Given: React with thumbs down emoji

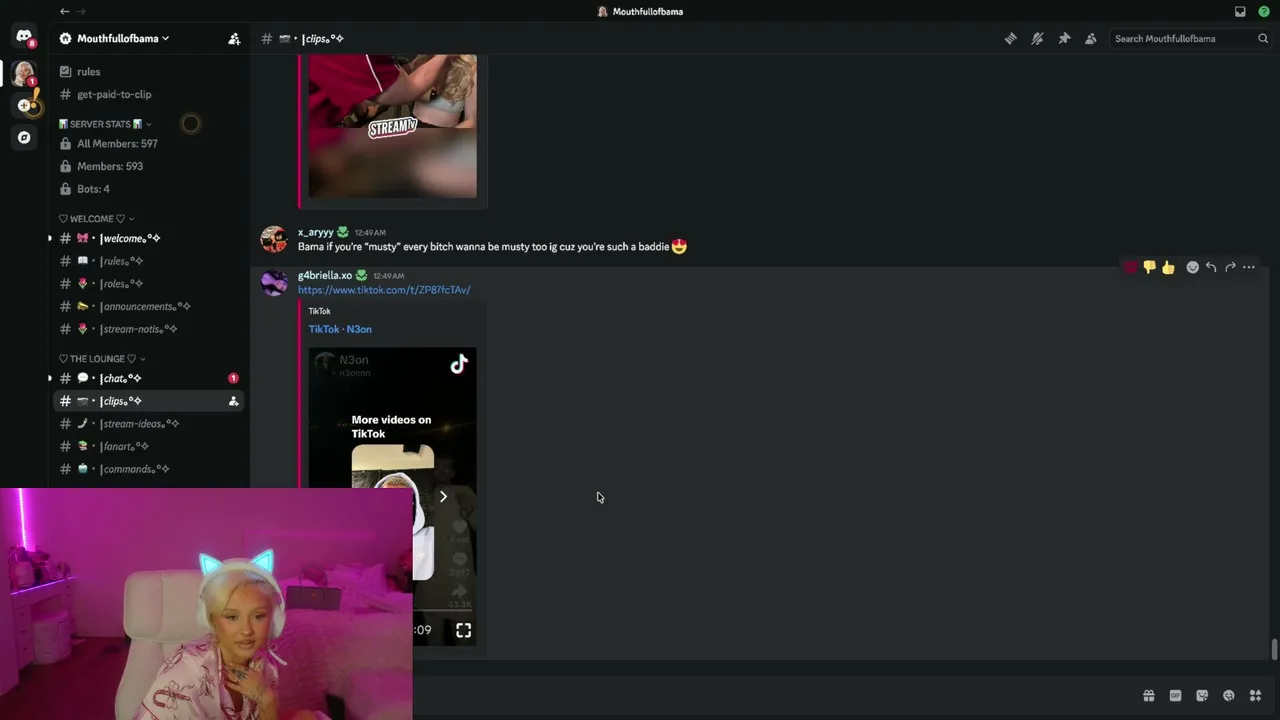Looking at the screenshot, I should [x=1150, y=267].
